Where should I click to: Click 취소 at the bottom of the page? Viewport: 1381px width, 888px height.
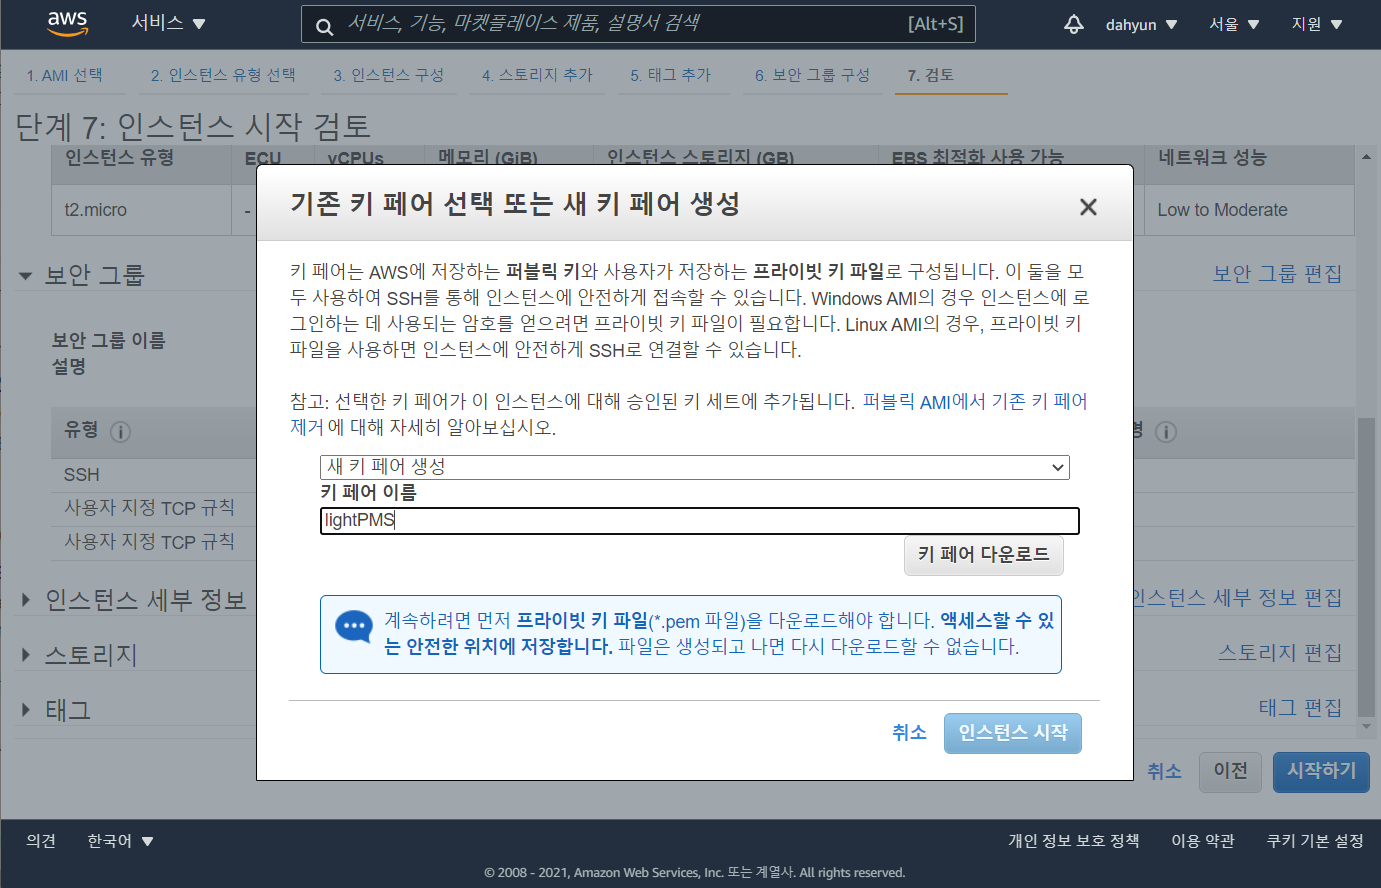[x=1164, y=771]
